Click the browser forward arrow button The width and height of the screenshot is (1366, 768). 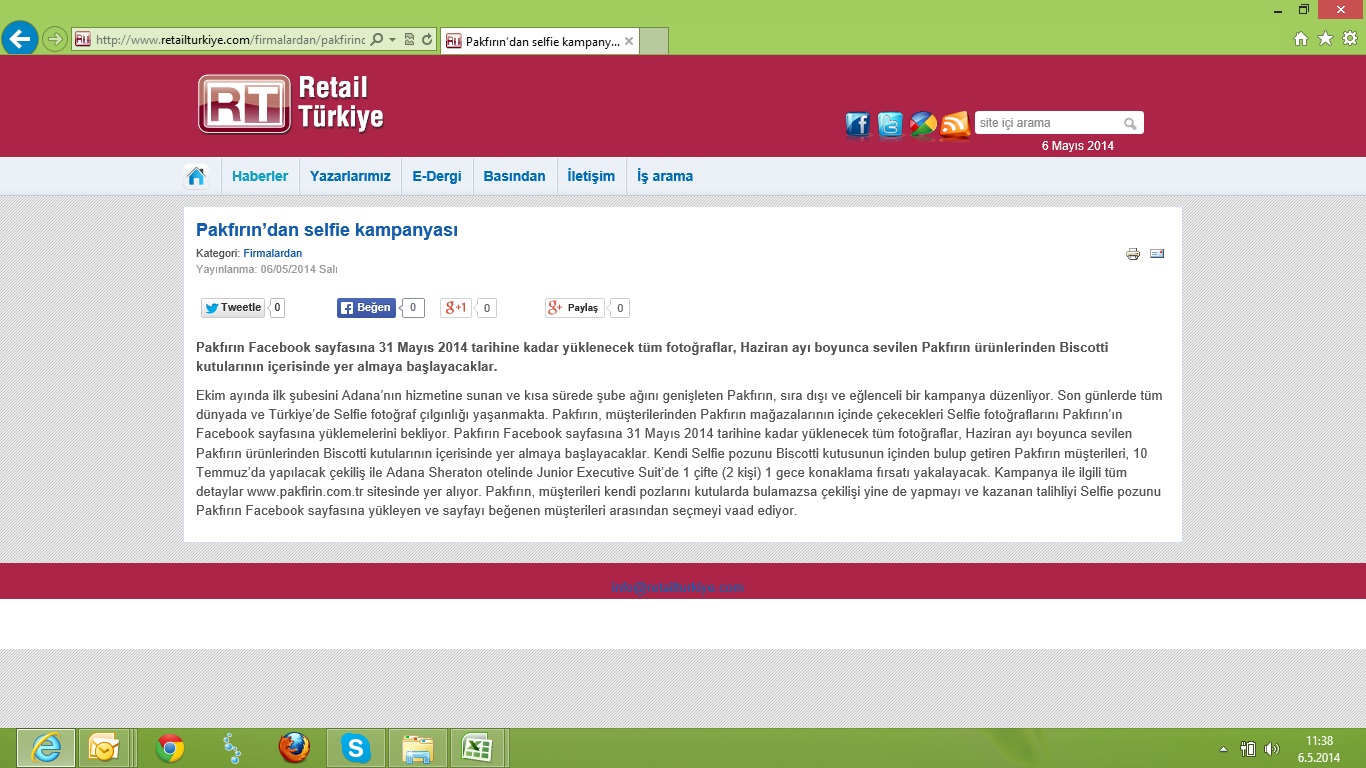[x=55, y=39]
